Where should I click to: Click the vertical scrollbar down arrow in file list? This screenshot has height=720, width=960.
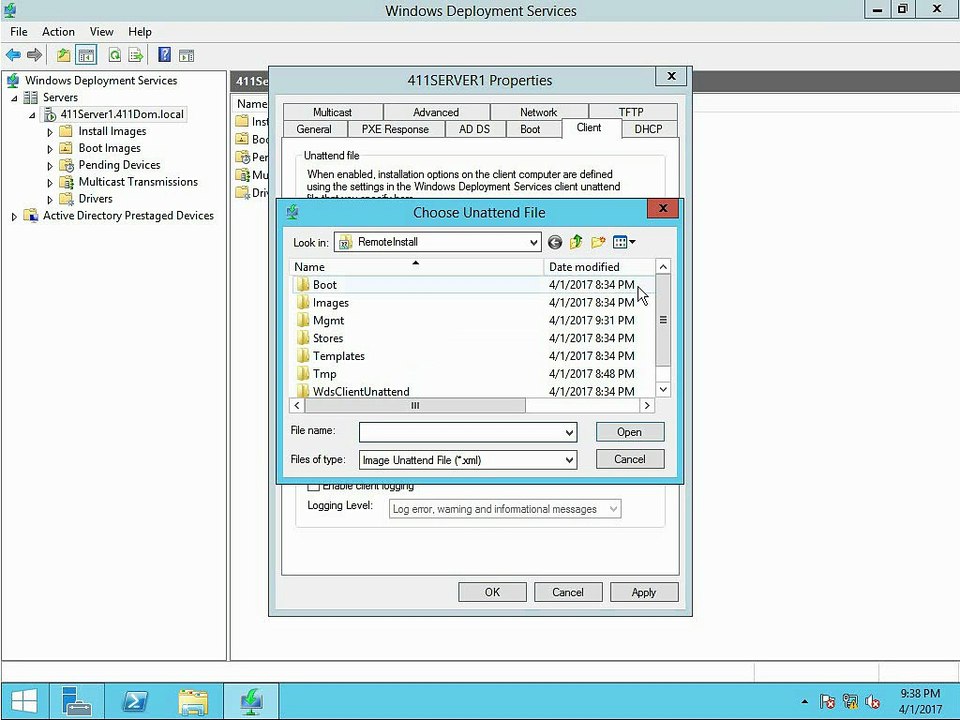663,389
